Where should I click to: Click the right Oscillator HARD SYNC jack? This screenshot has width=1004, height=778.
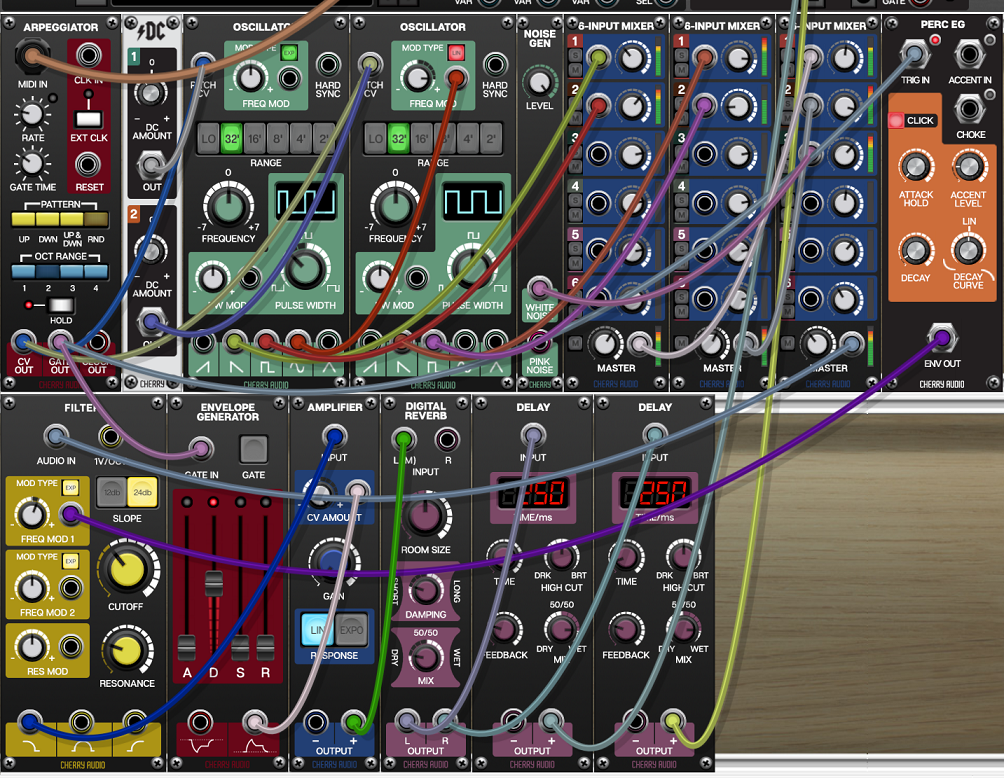(495, 65)
